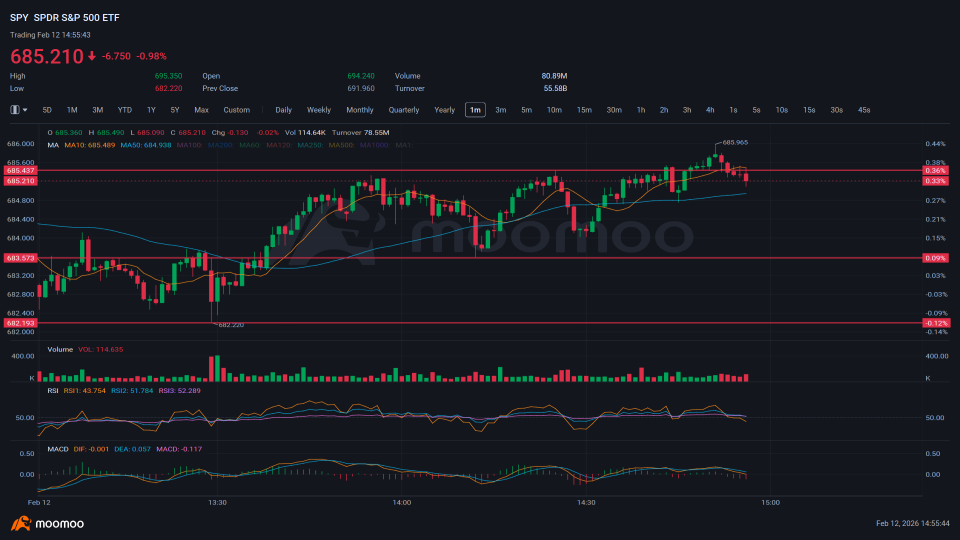The image size is (960, 540).
Task: Click the 685.437 red price line label
Action: 21,170
